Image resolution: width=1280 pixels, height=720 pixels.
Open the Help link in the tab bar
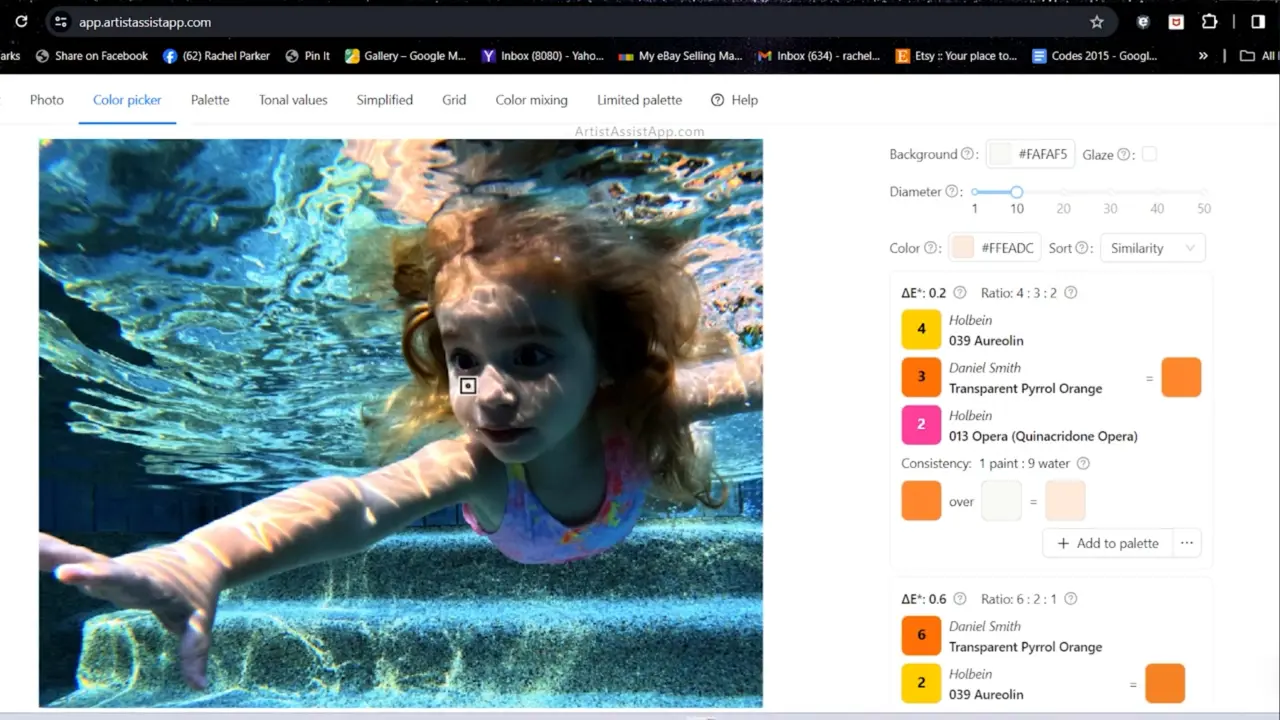[735, 100]
